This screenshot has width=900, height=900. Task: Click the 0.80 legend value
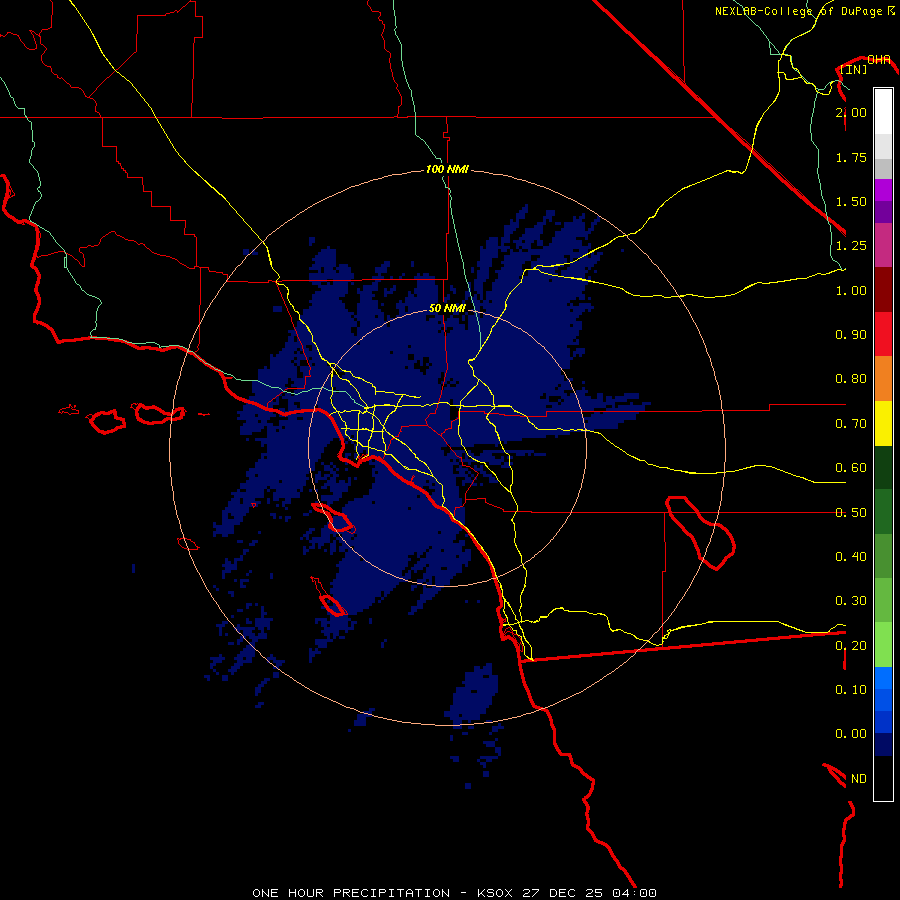point(851,379)
